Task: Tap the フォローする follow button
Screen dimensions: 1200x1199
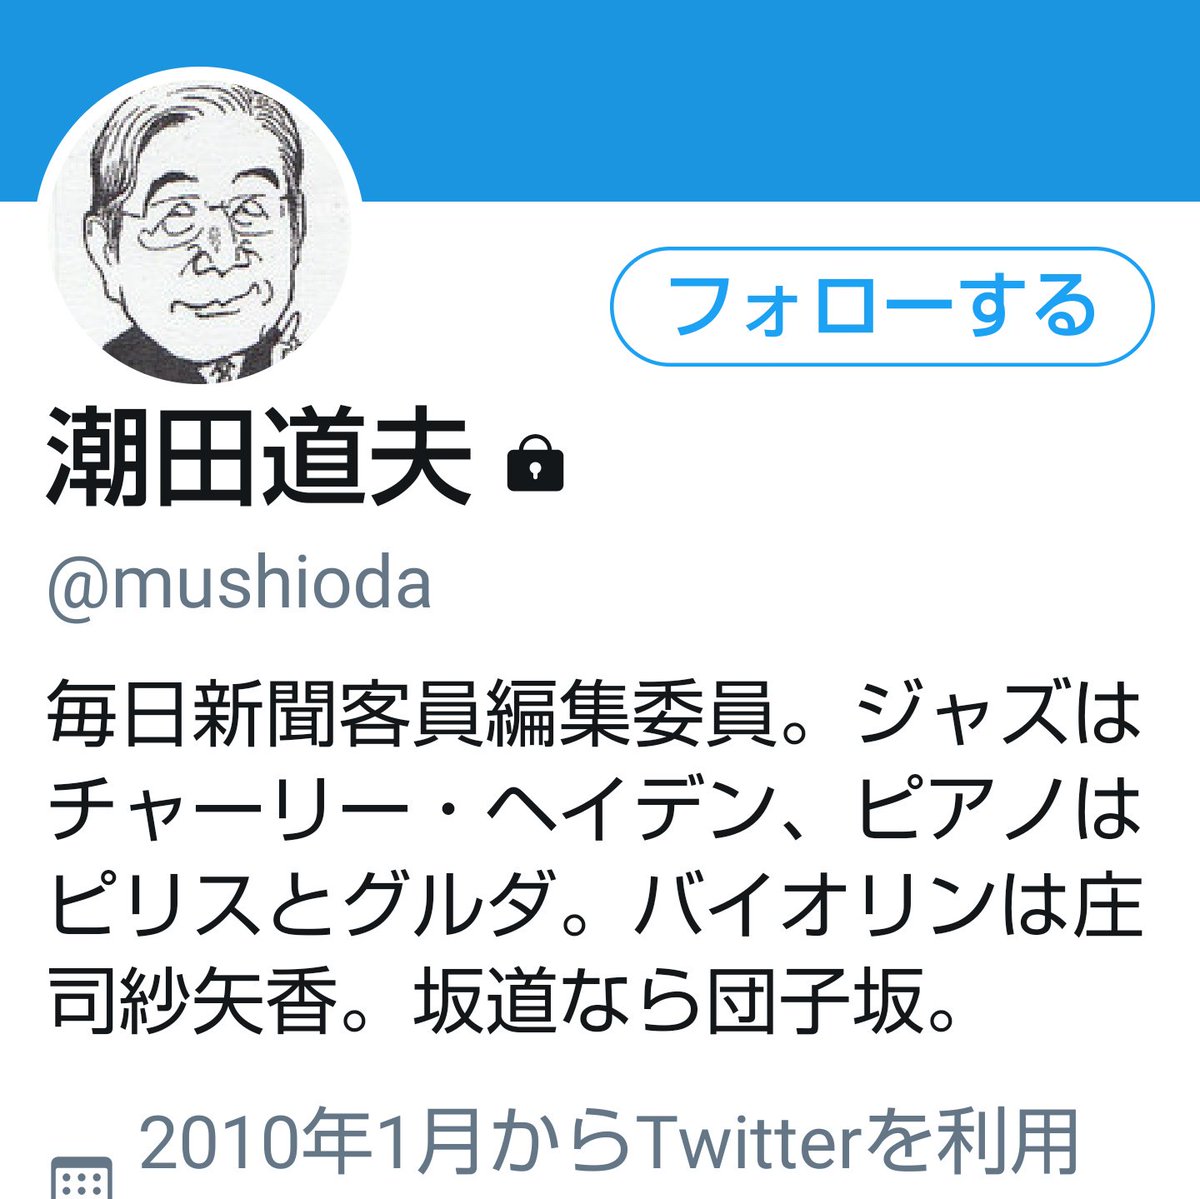Action: pos(882,305)
